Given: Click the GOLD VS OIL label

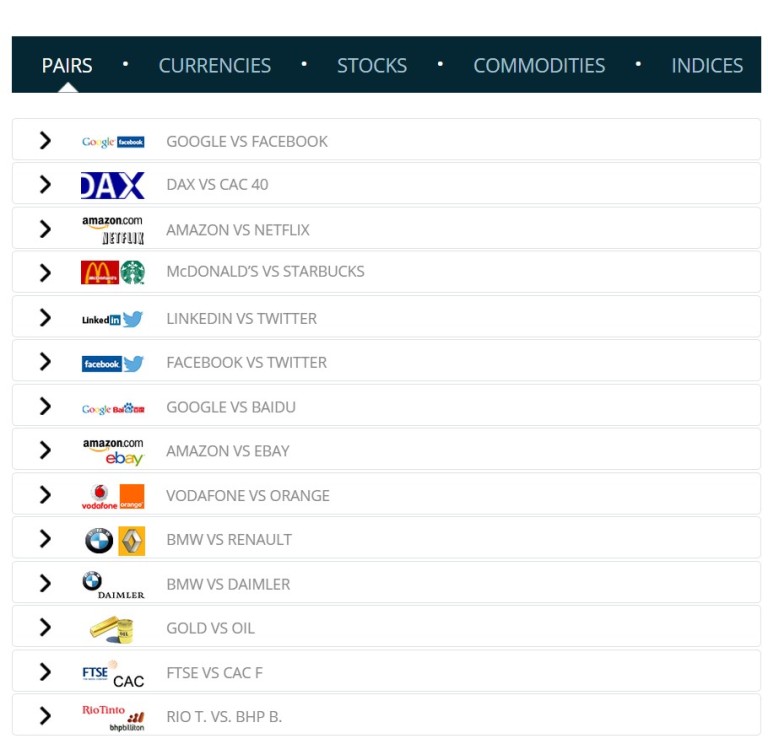Looking at the screenshot, I should point(211,628).
